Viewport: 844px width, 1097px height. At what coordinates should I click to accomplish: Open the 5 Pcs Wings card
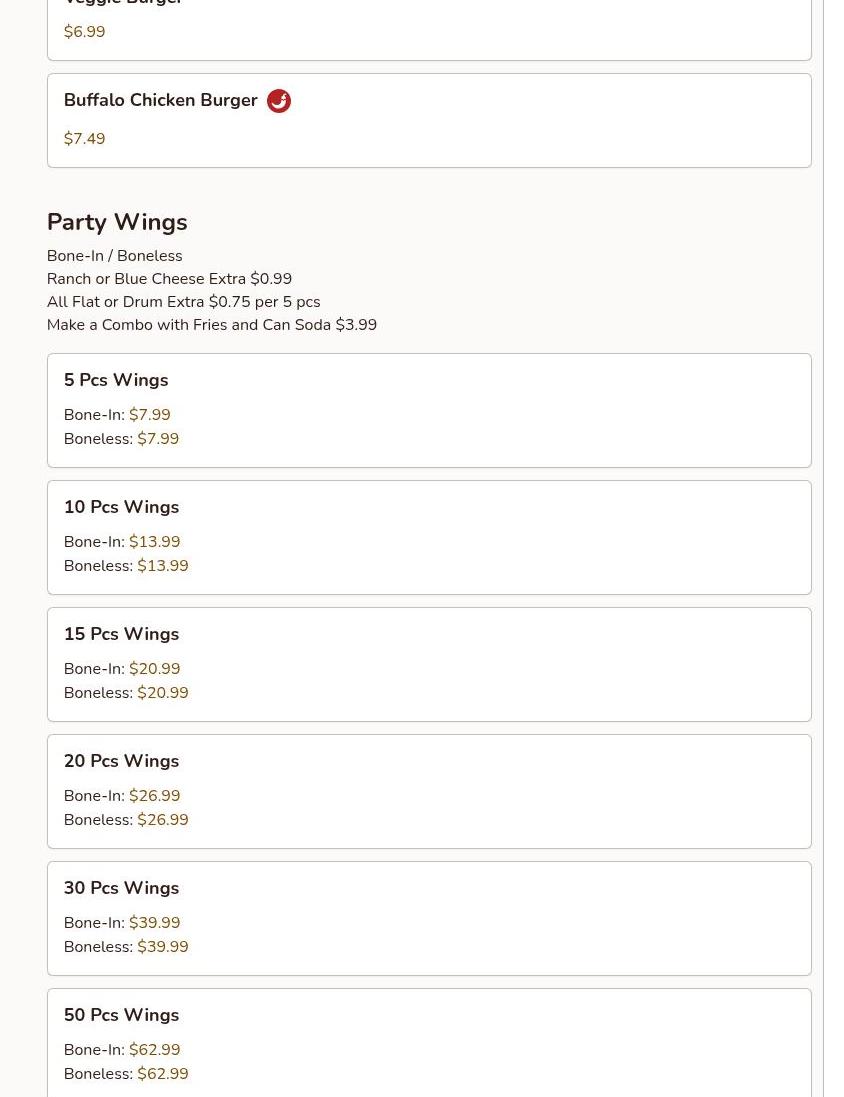(x=429, y=411)
